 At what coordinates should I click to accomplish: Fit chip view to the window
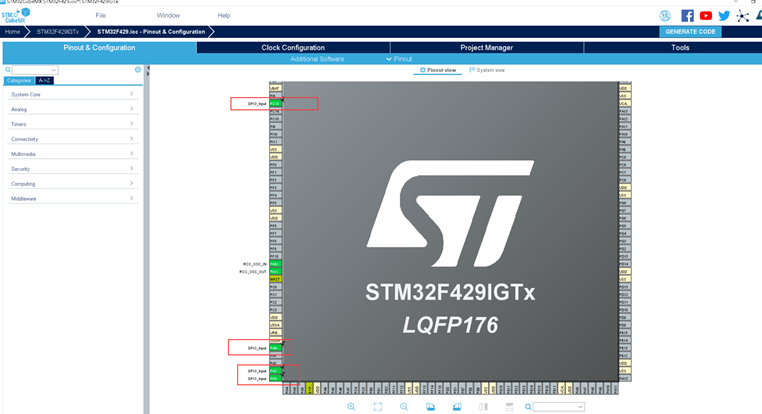(x=378, y=407)
